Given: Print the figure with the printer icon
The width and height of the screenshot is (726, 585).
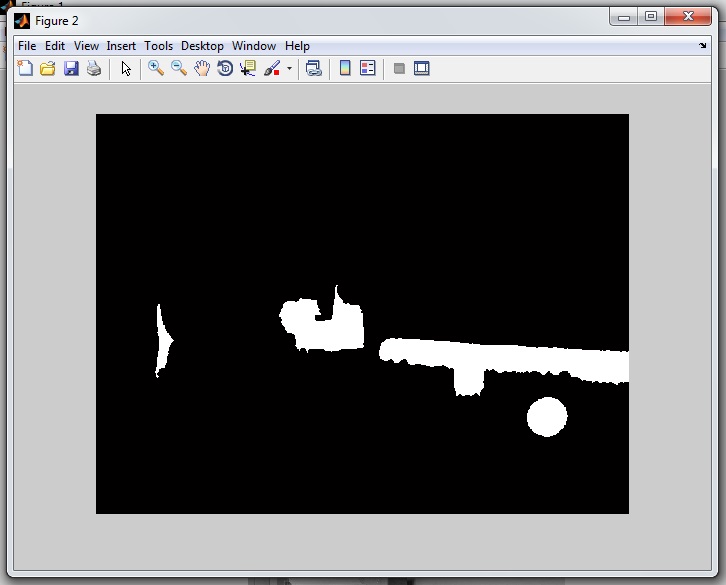Looking at the screenshot, I should pyautogui.click(x=94, y=69).
